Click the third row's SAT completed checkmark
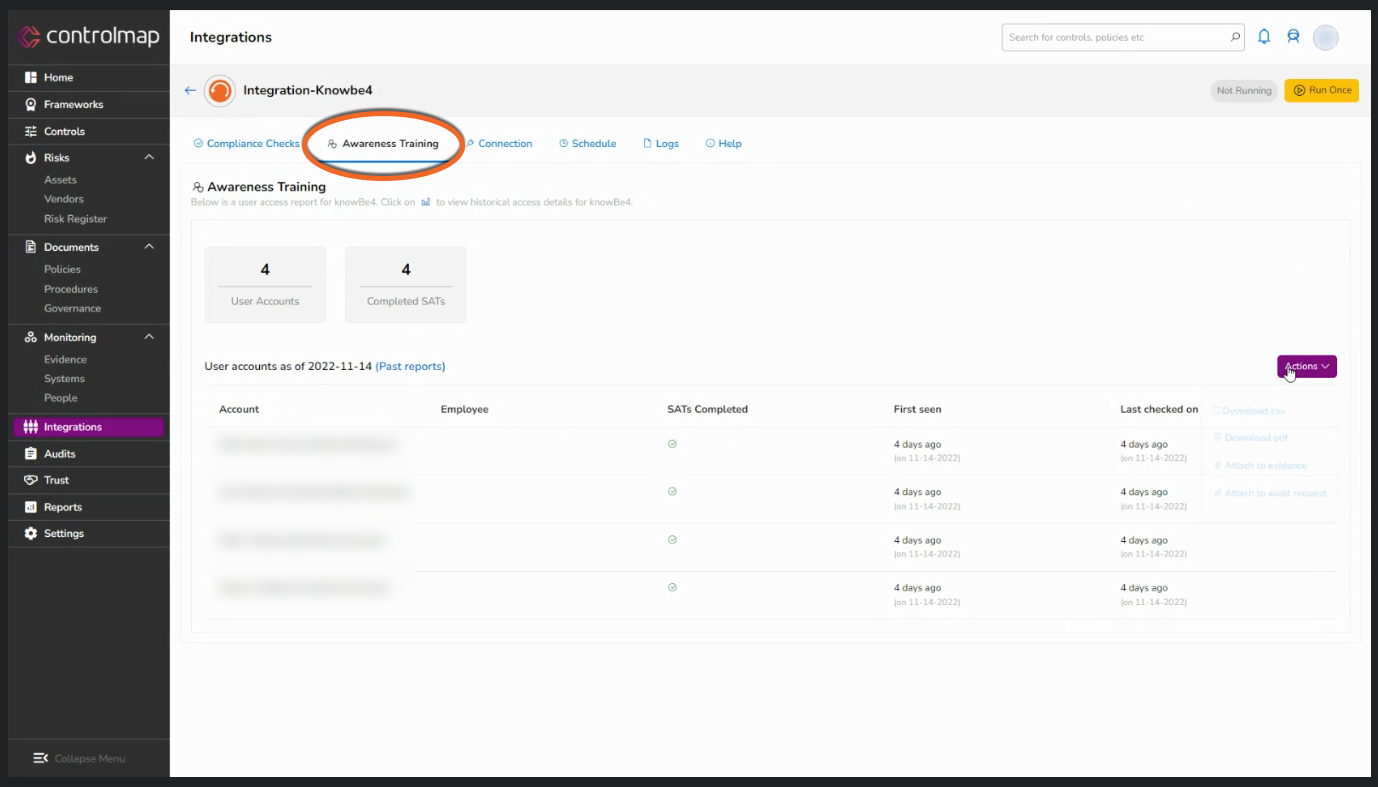The height and width of the screenshot is (787, 1378). tap(672, 539)
